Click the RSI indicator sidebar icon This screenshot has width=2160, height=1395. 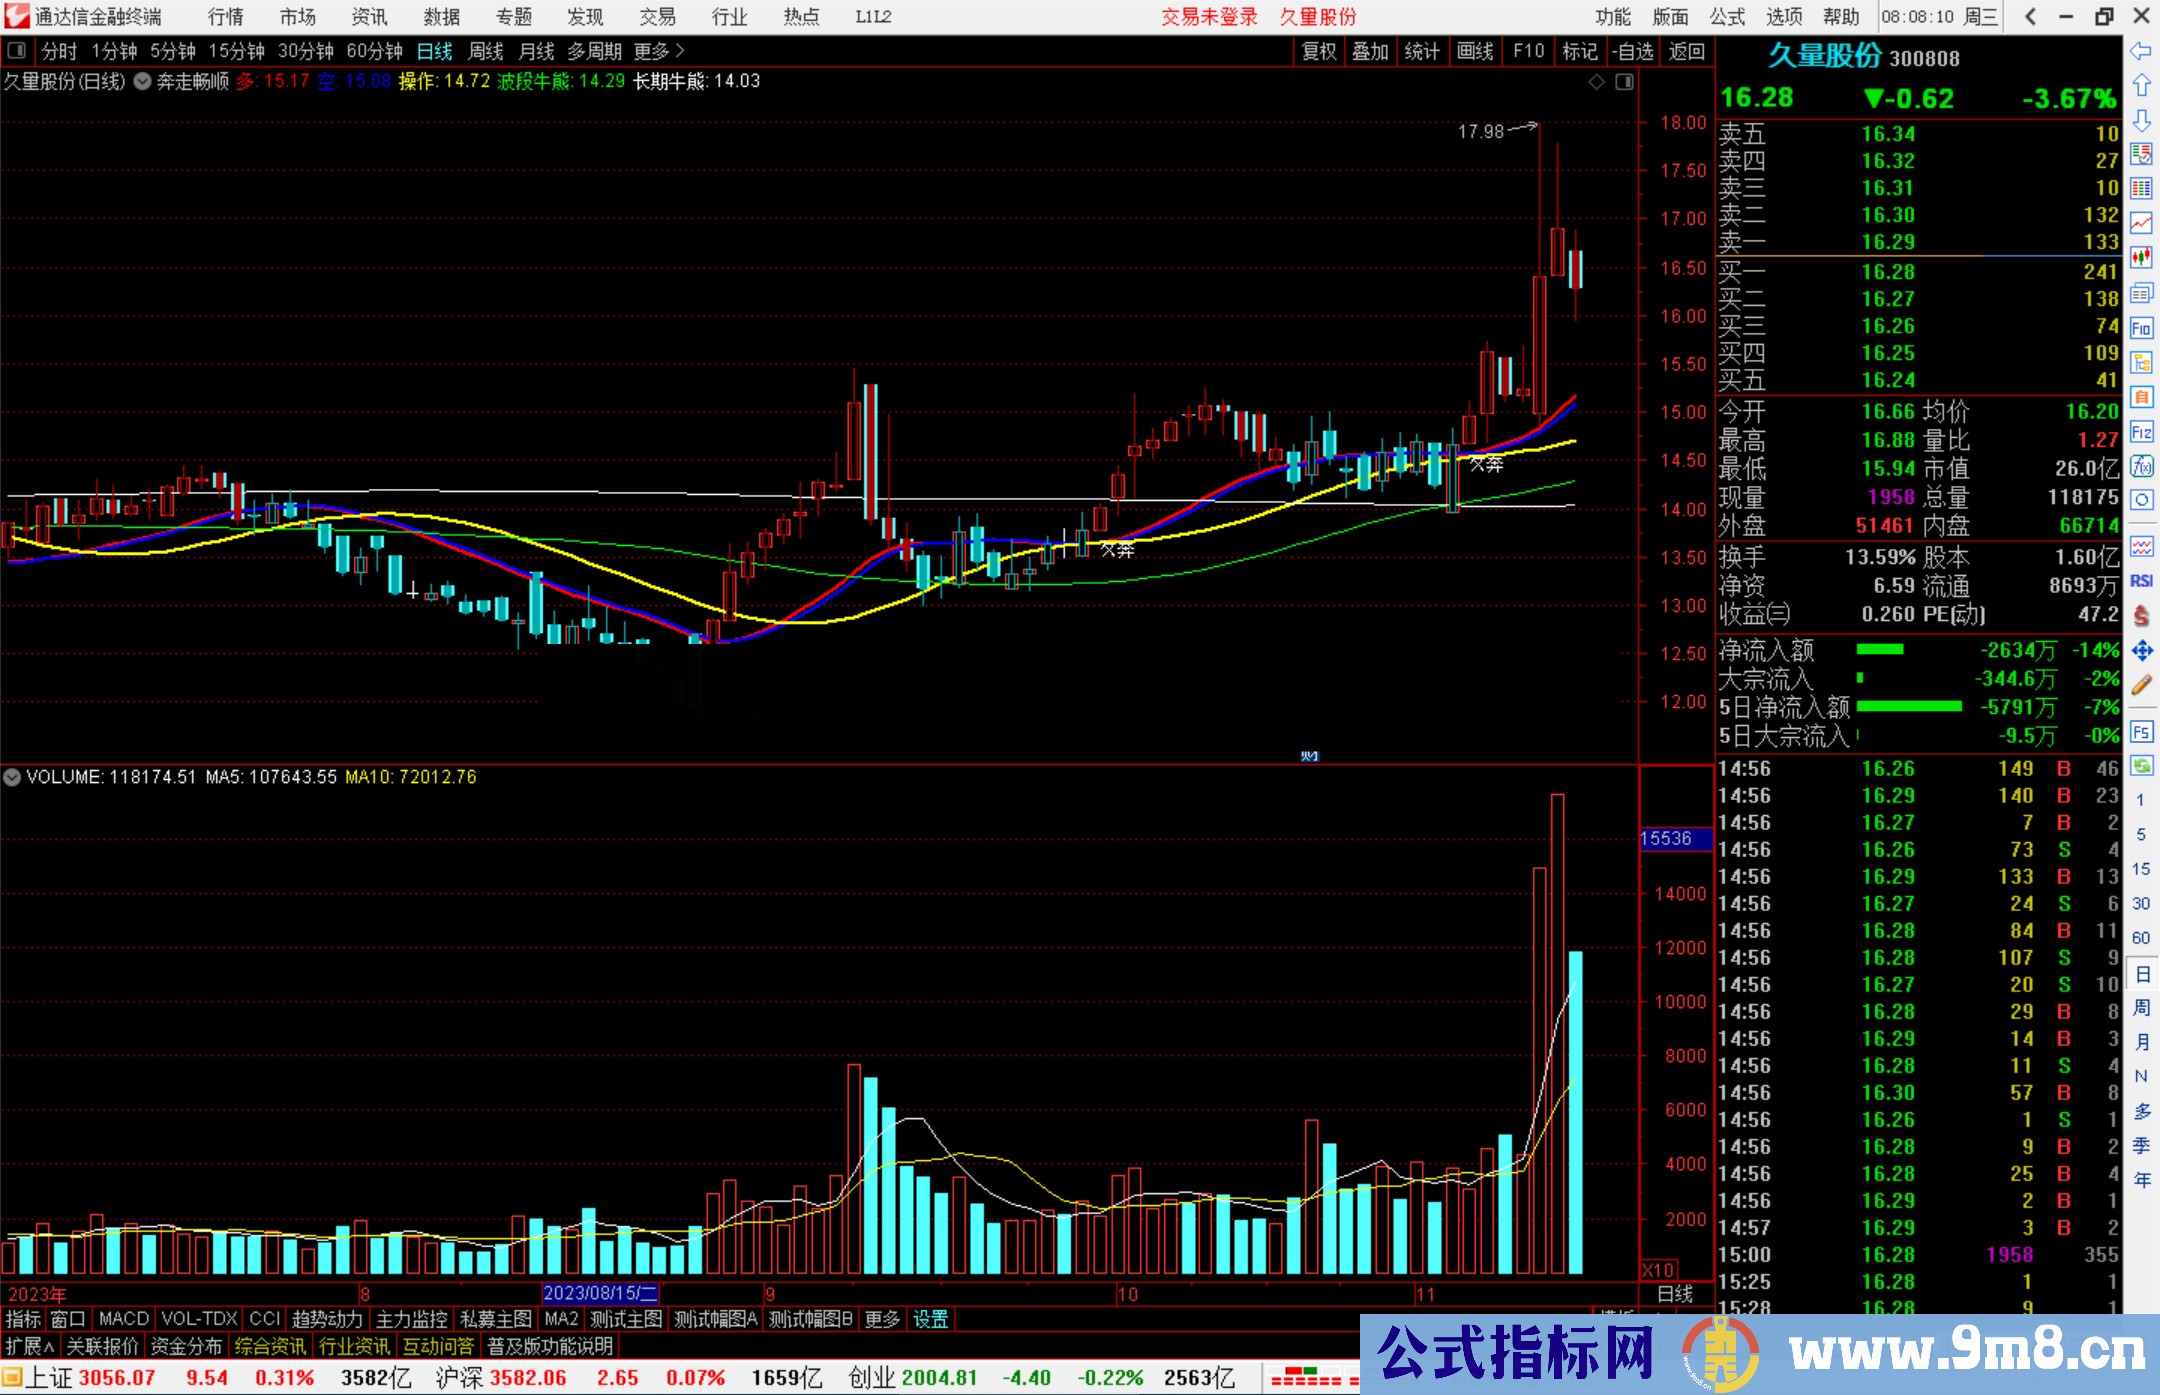pyautogui.click(x=2141, y=581)
